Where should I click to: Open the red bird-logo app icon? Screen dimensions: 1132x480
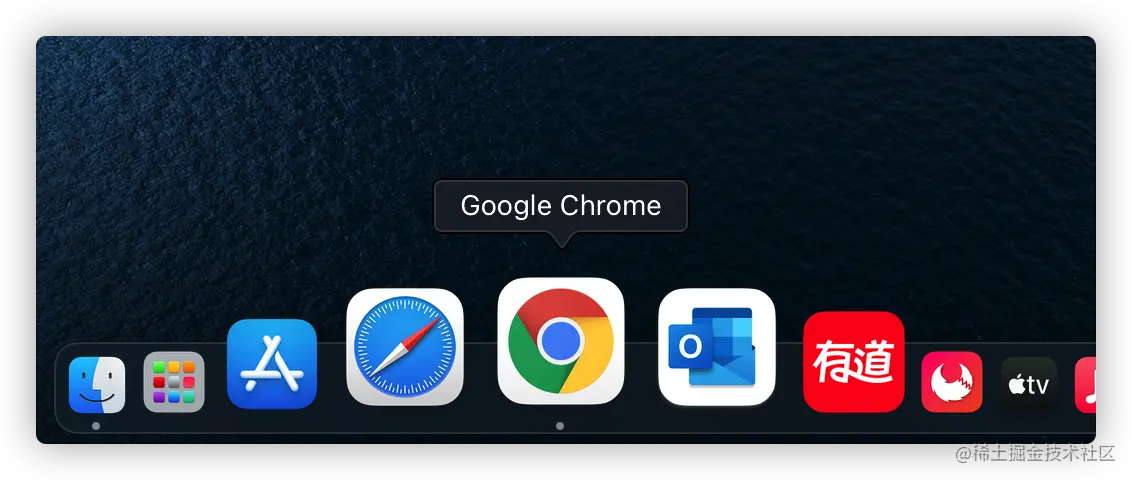(952, 382)
